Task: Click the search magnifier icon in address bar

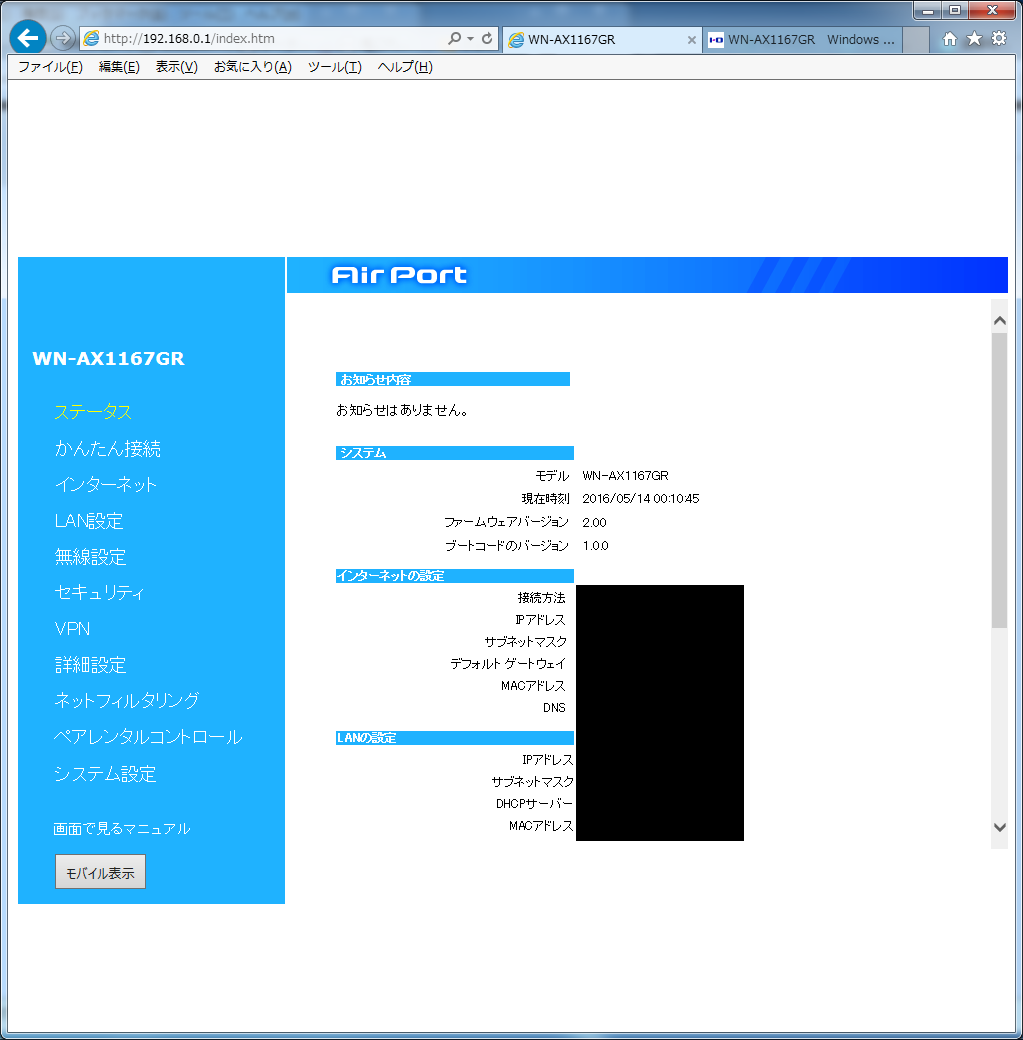Action: pos(454,38)
